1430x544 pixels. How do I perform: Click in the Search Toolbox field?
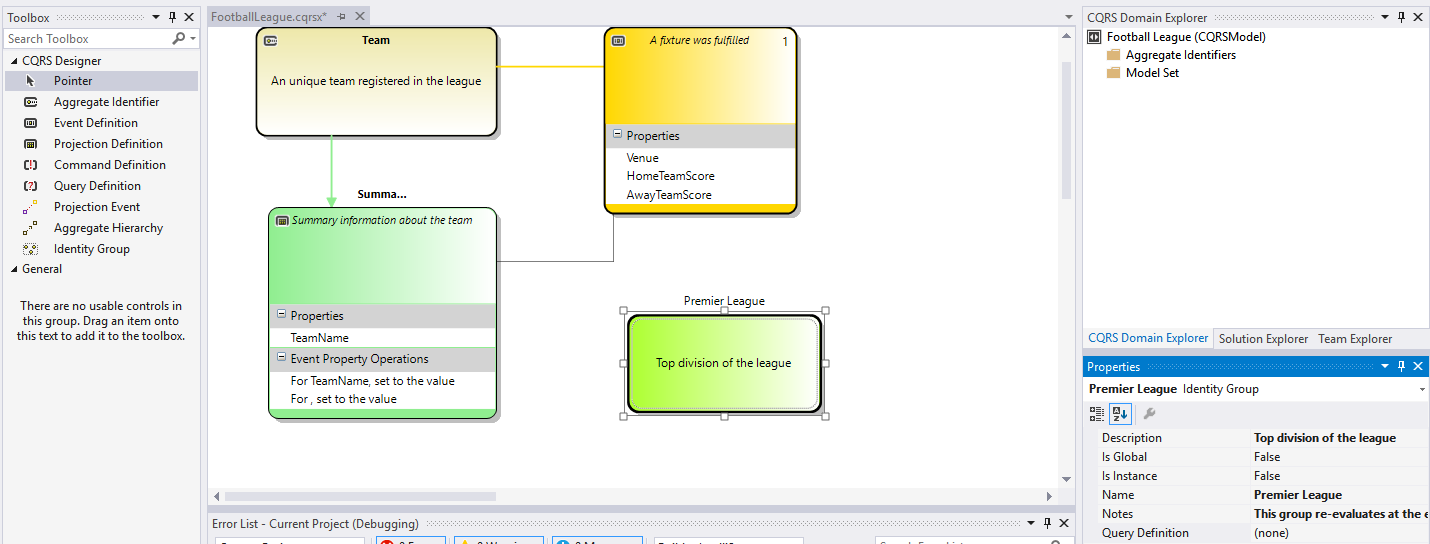tap(88, 38)
